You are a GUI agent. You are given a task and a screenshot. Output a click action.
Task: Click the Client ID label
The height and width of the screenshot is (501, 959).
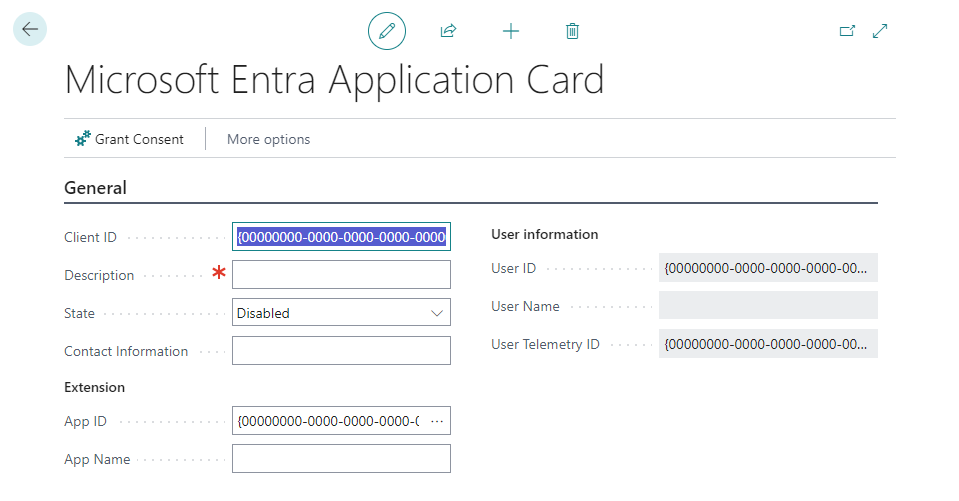click(x=90, y=237)
